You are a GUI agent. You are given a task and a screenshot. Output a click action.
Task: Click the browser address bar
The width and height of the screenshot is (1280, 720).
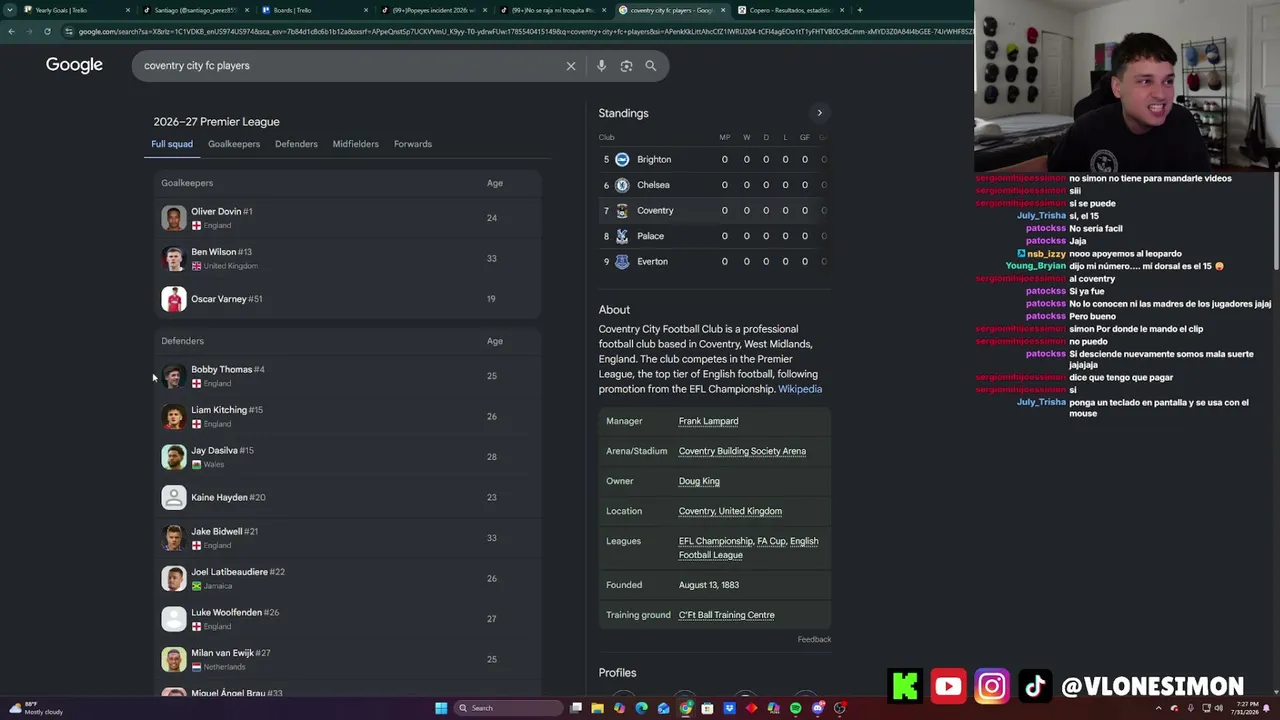pos(520,31)
